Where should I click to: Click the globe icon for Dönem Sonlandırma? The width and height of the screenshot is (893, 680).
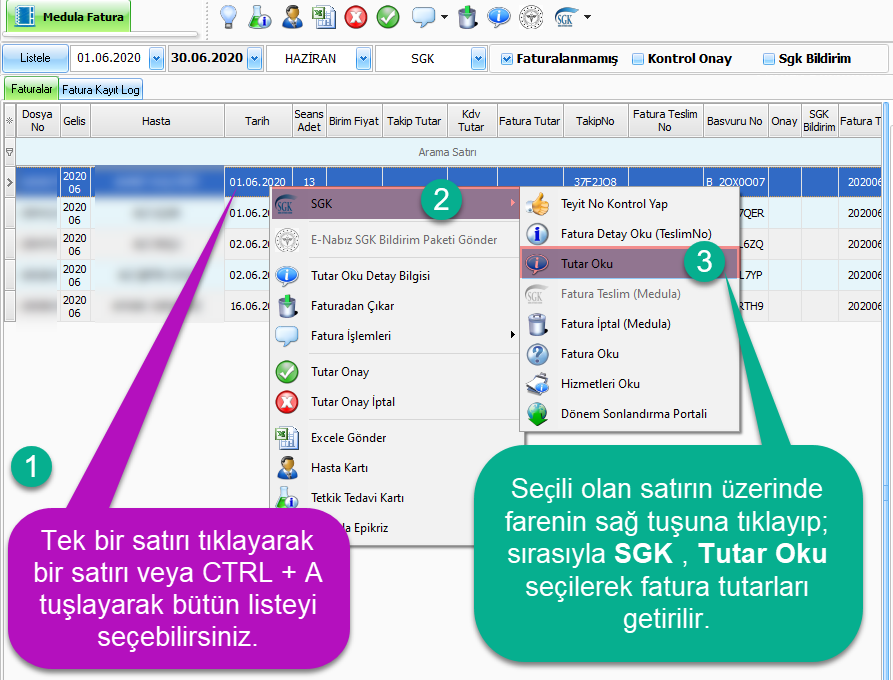(537, 414)
